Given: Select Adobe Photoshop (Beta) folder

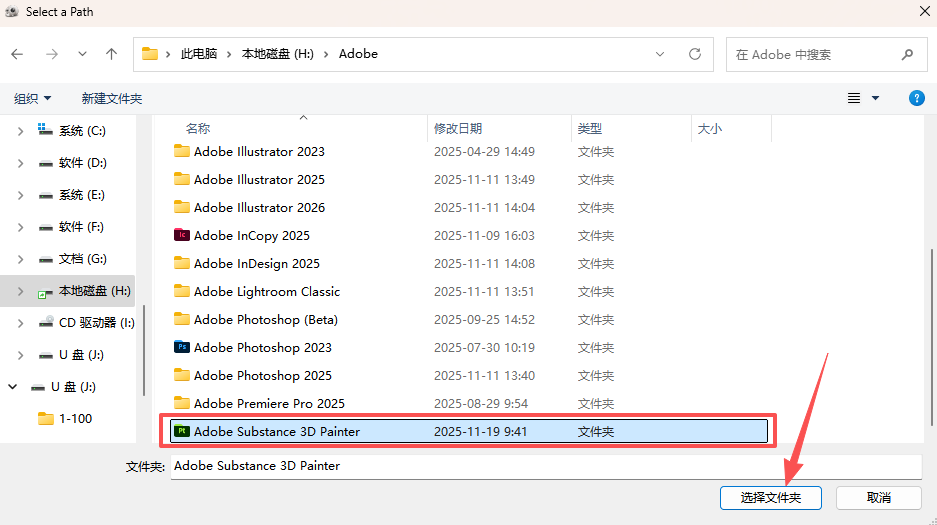Looking at the screenshot, I should [x=265, y=320].
